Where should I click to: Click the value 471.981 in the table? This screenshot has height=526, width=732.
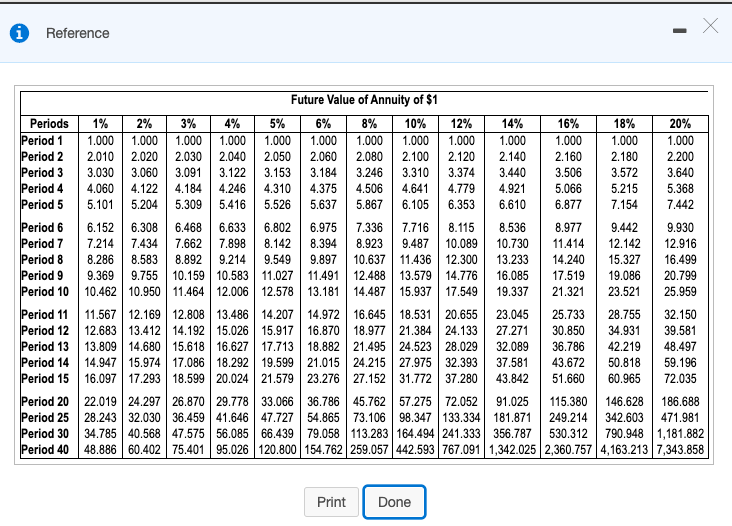(680, 417)
